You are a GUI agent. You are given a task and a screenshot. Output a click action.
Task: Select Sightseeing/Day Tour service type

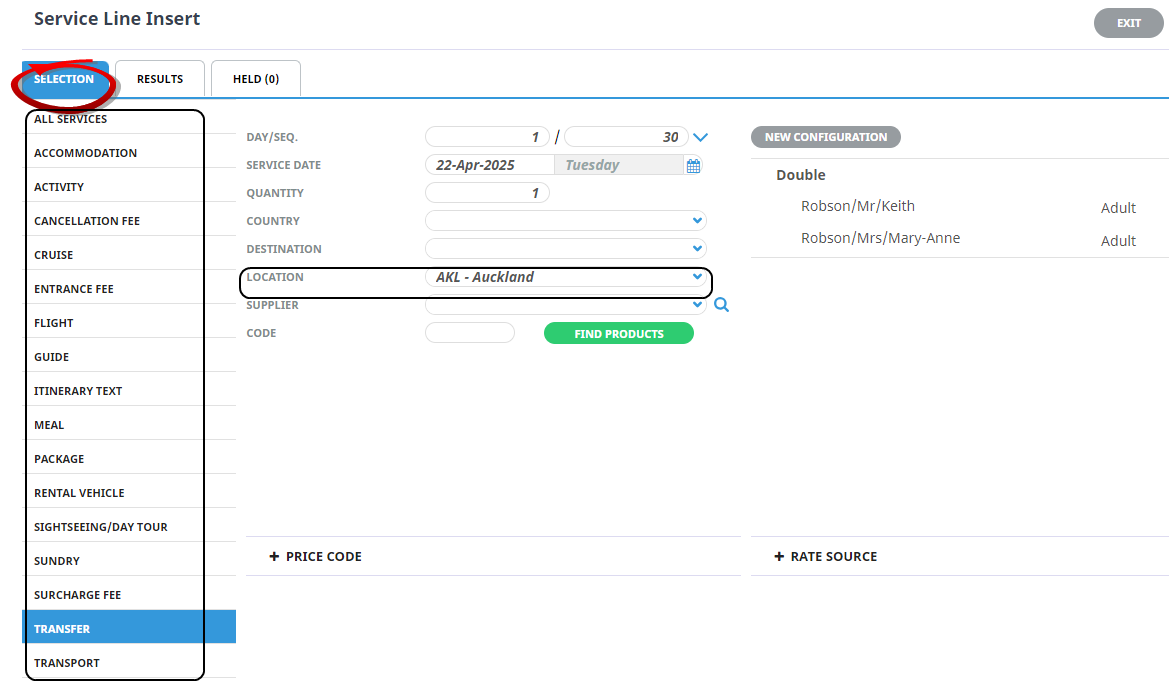(101, 527)
